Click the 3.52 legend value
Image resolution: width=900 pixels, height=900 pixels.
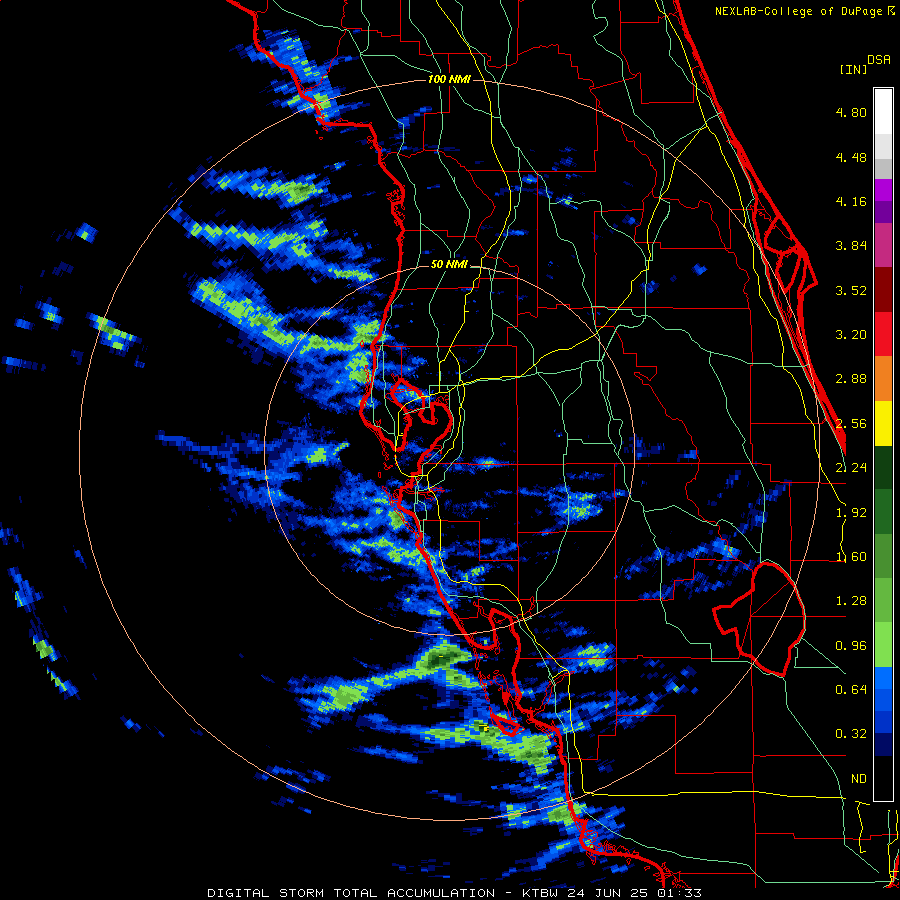coord(851,290)
